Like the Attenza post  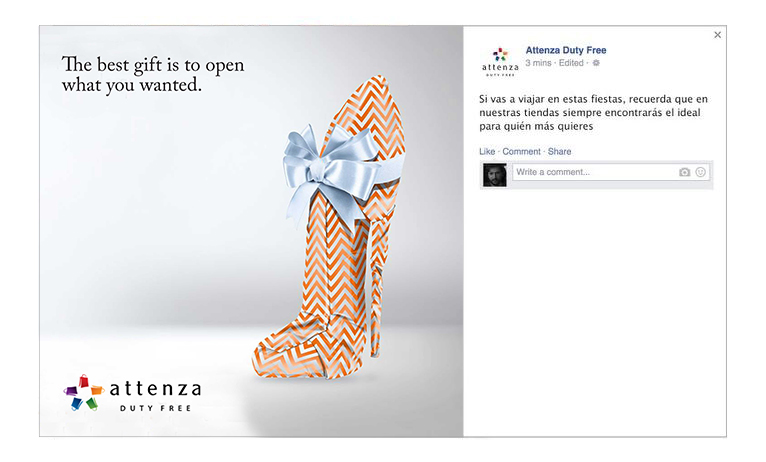point(487,151)
